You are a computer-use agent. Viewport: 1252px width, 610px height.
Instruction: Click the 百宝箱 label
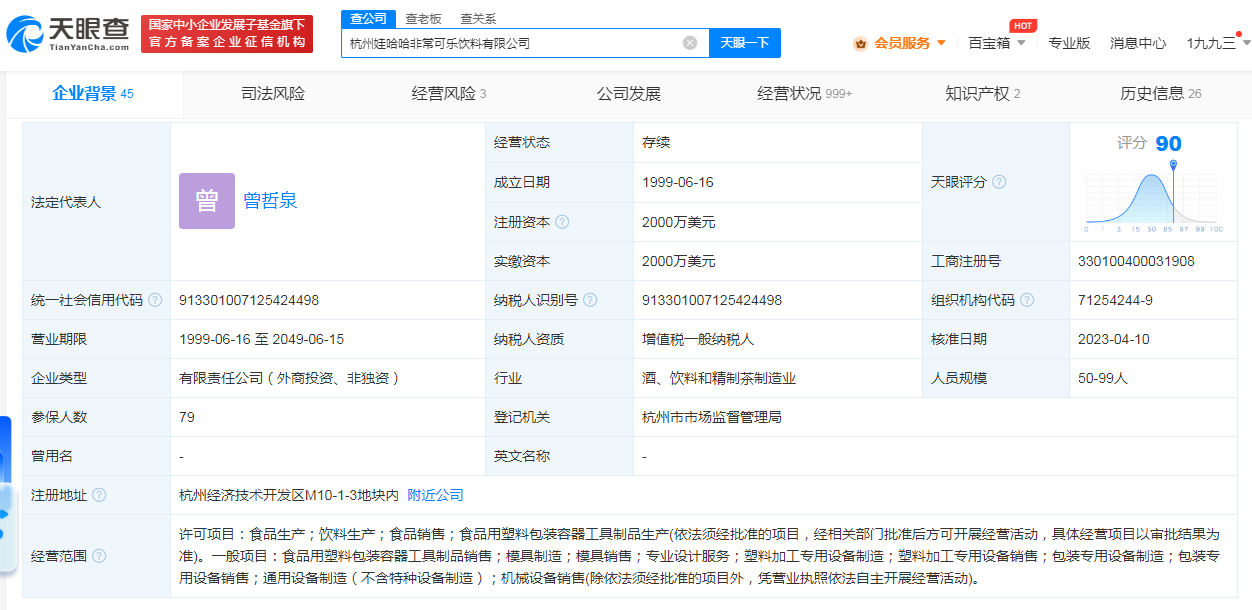989,43
